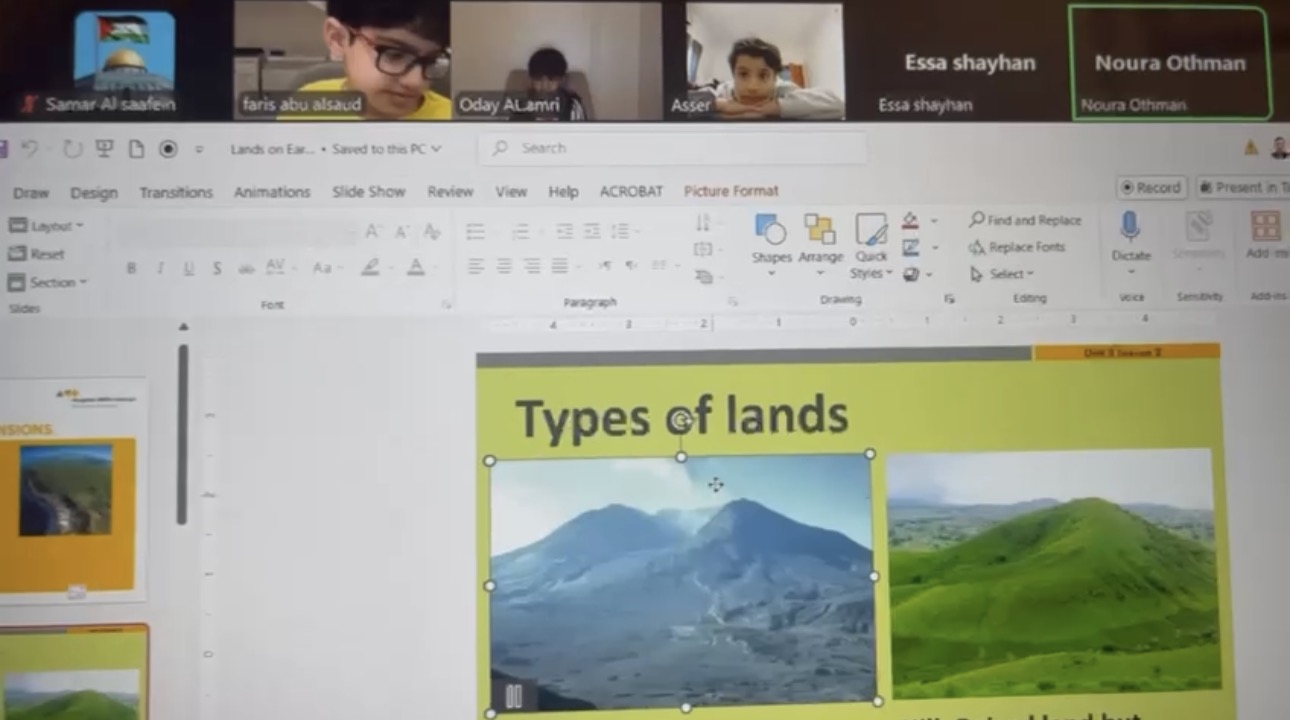Click the font color A swatch
The image size is (1290, 720).
[416, 268]
